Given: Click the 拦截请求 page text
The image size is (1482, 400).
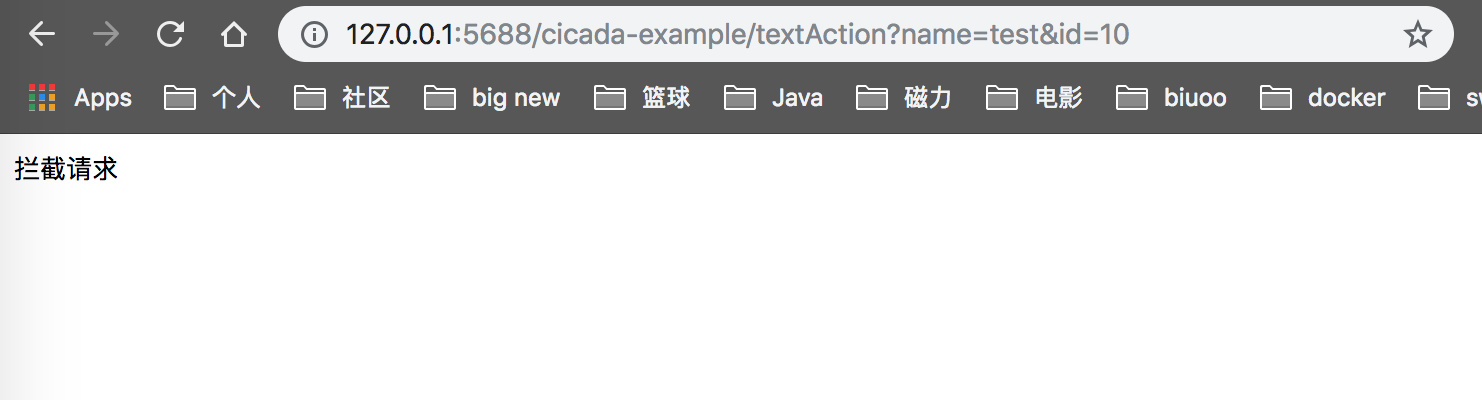Looking at the screenshot, I should (67, 169).
